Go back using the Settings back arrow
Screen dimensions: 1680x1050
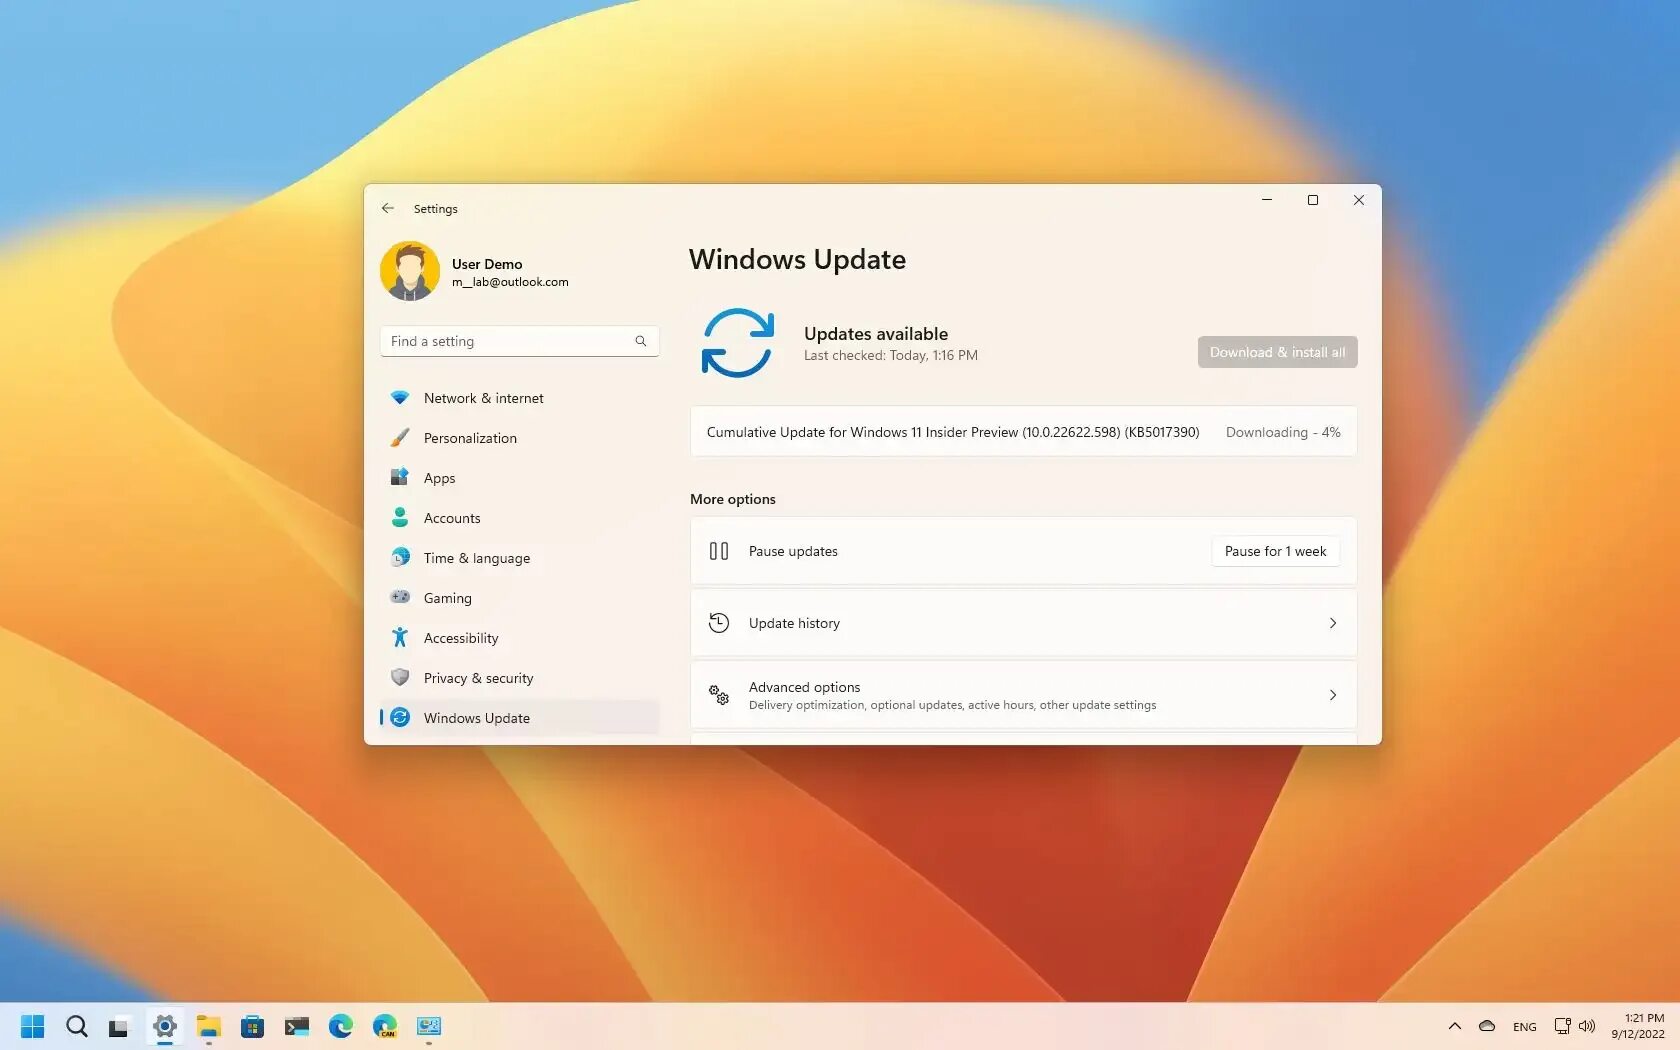point(388,208)
